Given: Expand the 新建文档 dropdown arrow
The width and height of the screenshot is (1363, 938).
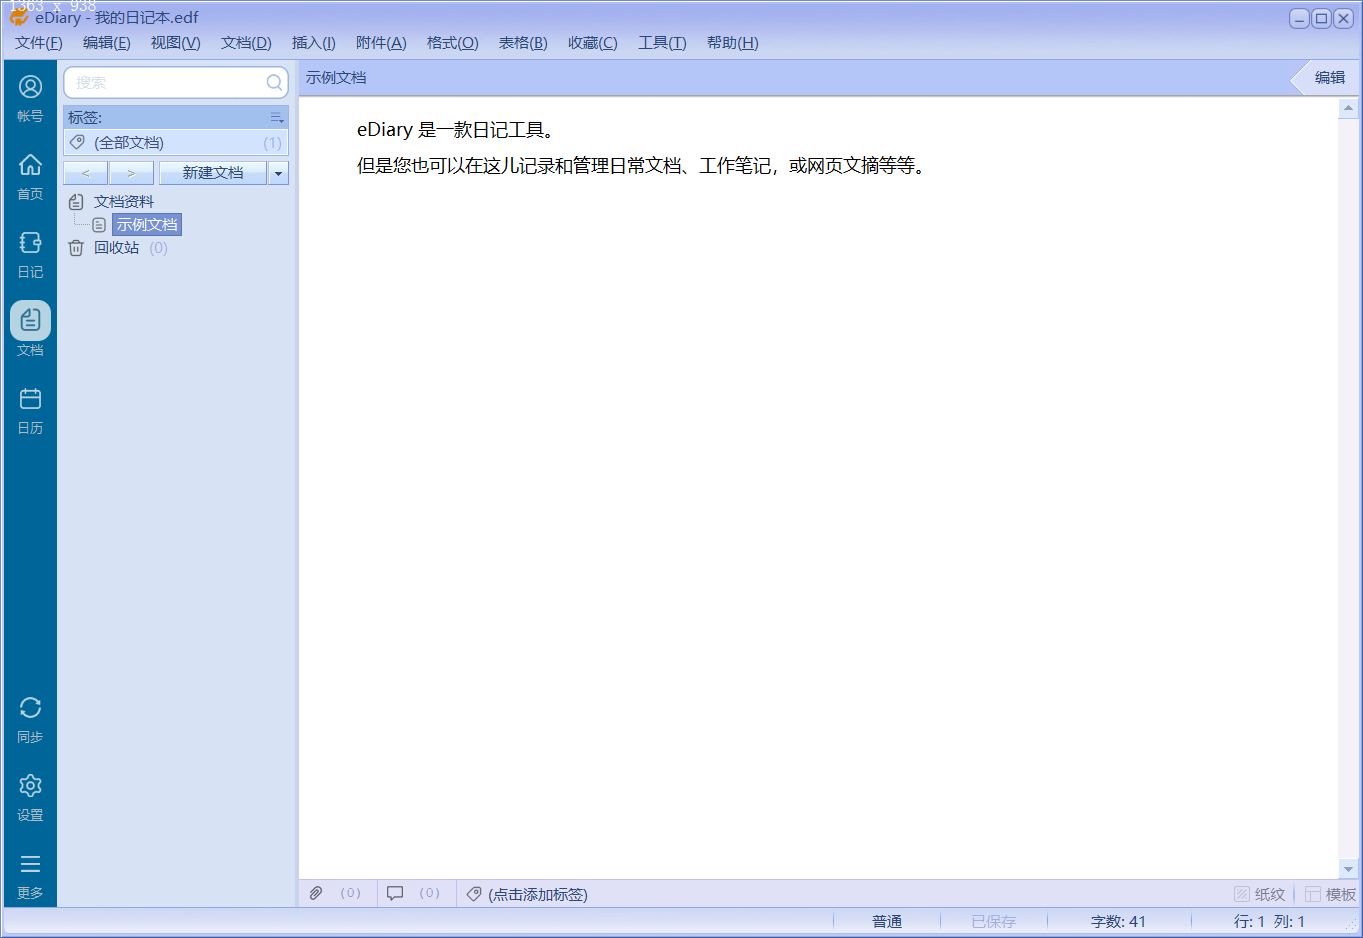Looking at the screenshot, I should pyautogui.click(x=279, y=173).
